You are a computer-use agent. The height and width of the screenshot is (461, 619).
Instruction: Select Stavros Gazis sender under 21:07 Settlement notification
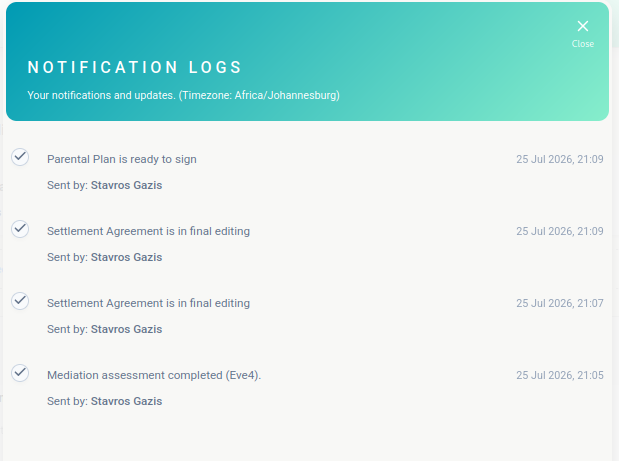pyautogui.click(x=126, y=329)
